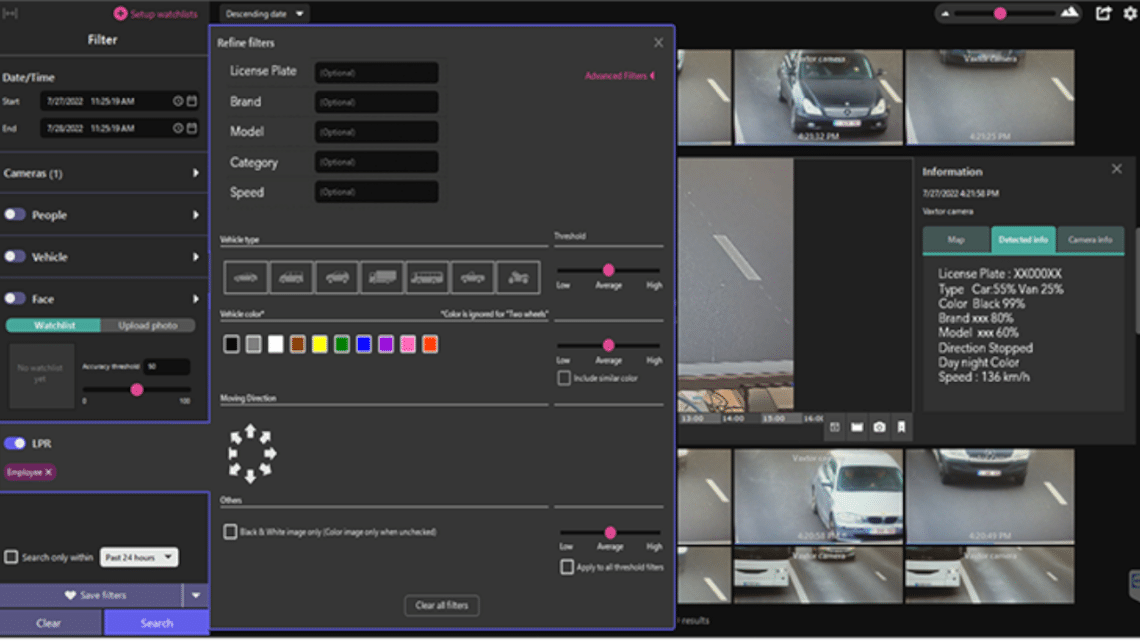Select the motorcycle vehicle type icon
The height and width of the screenshot is (641, 1140).
(x=516, y=277)
